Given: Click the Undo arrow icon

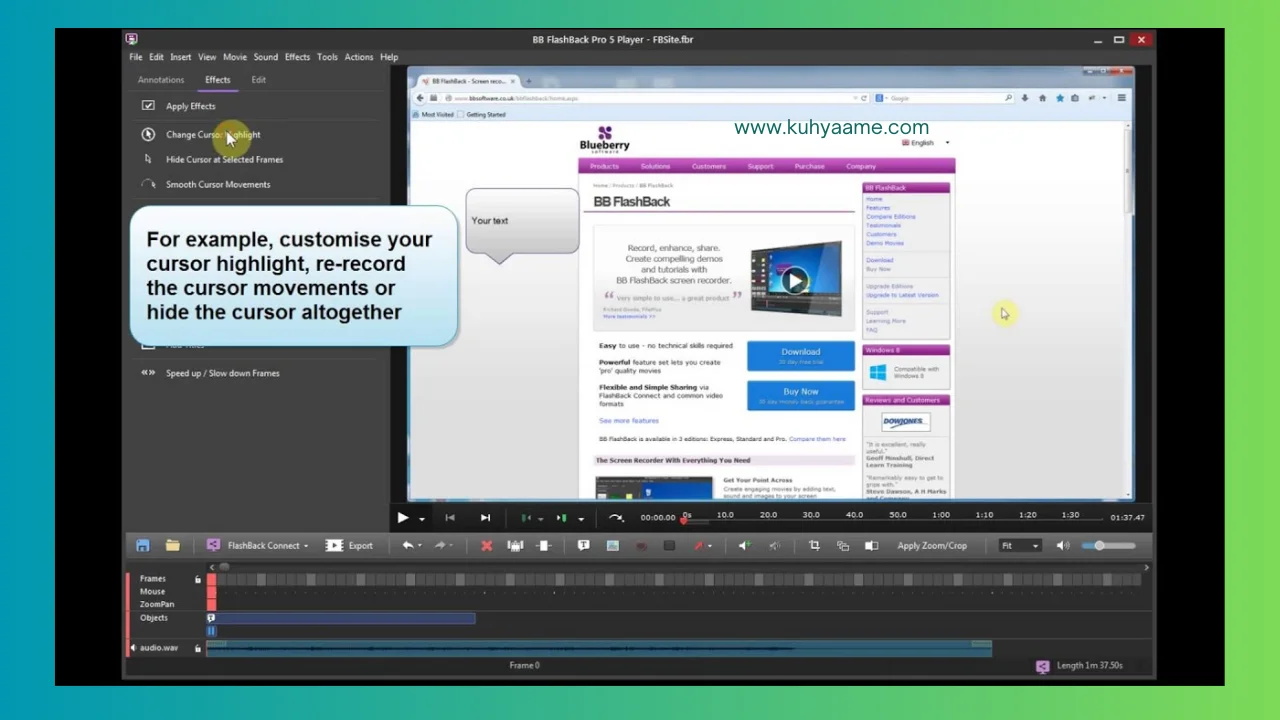Looking at the screenshot, I should [407, 545].
